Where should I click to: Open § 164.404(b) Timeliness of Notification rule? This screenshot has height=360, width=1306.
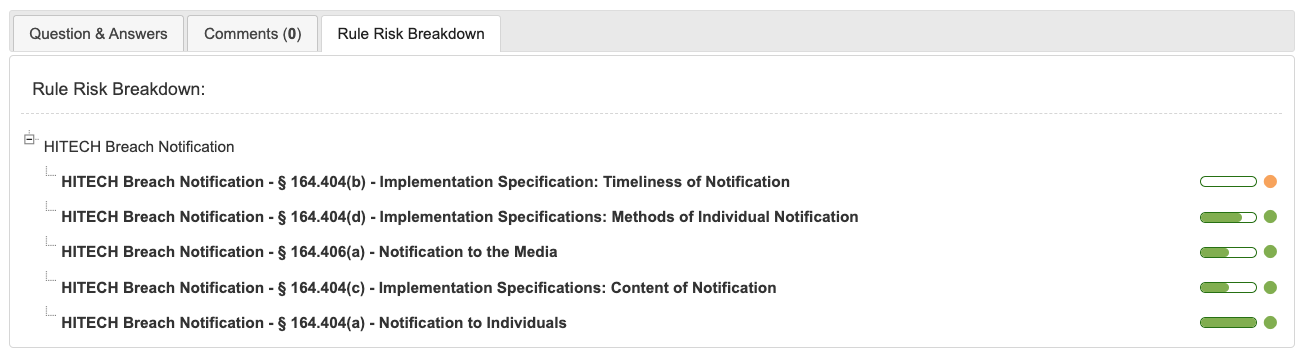point(425,182)
